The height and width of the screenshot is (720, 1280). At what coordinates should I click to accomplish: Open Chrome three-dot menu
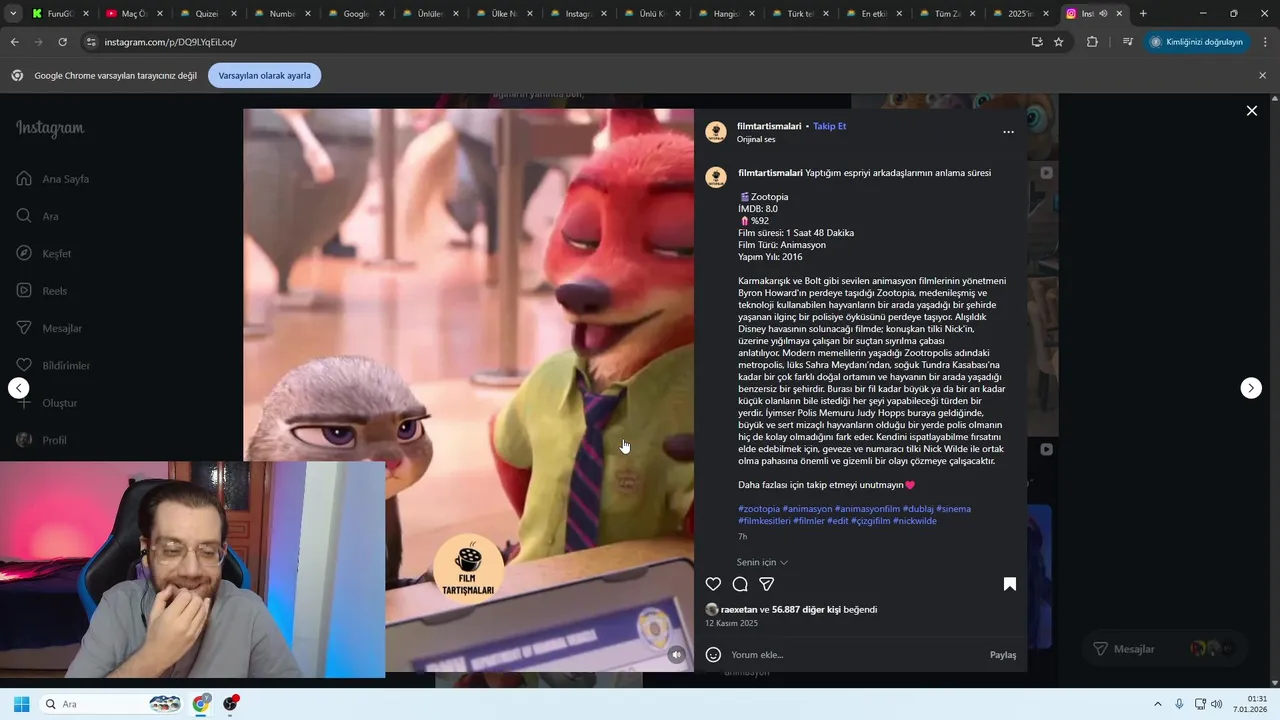[1266, 42]
